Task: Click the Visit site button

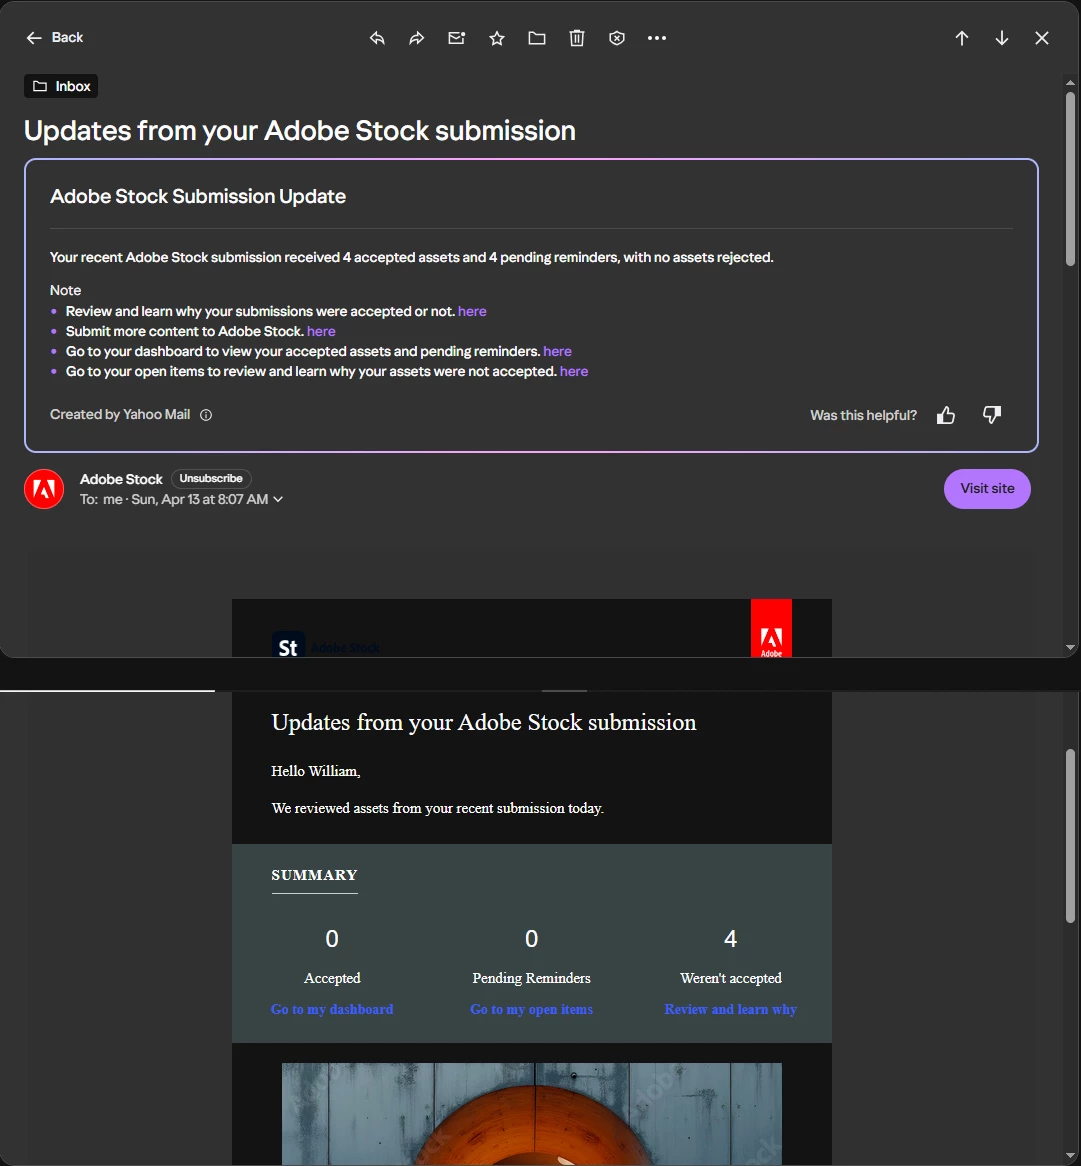Action: pyautogui.click(x=987, y=489)
